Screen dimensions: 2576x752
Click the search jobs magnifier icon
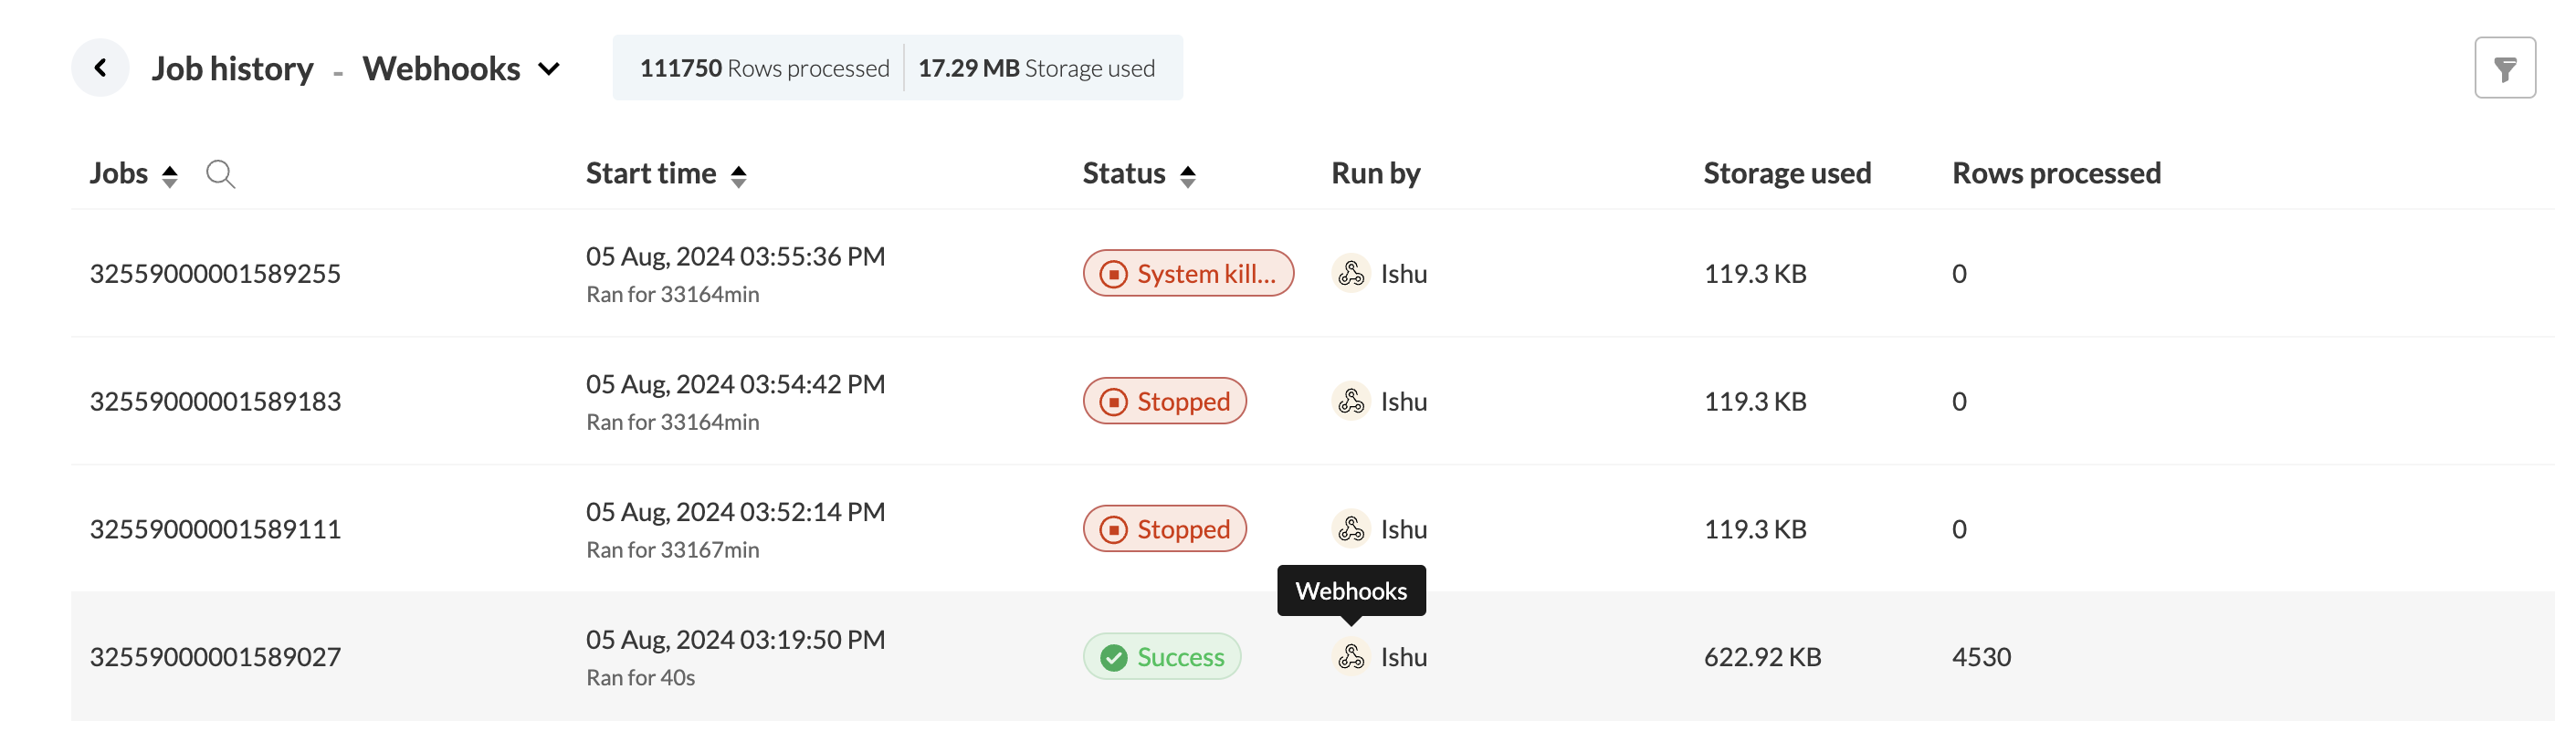[x=220, y=175]
